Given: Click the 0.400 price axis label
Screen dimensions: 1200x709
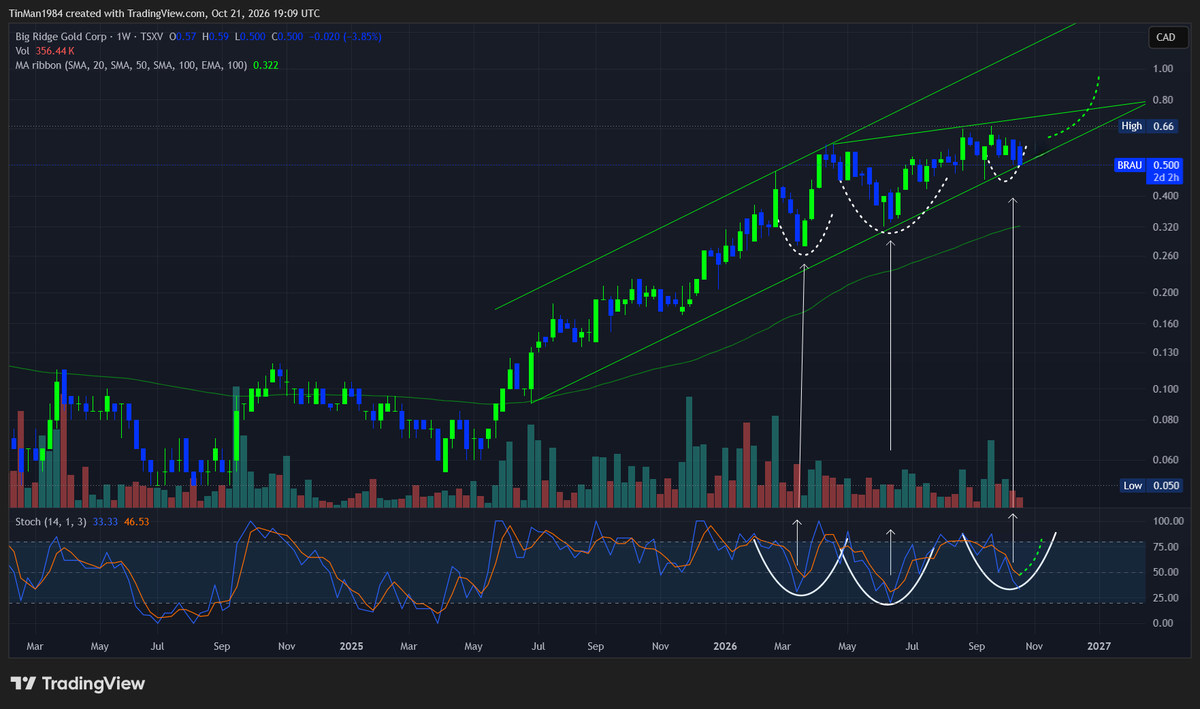Looking at the screenshot, I should tap(1166, 197).
